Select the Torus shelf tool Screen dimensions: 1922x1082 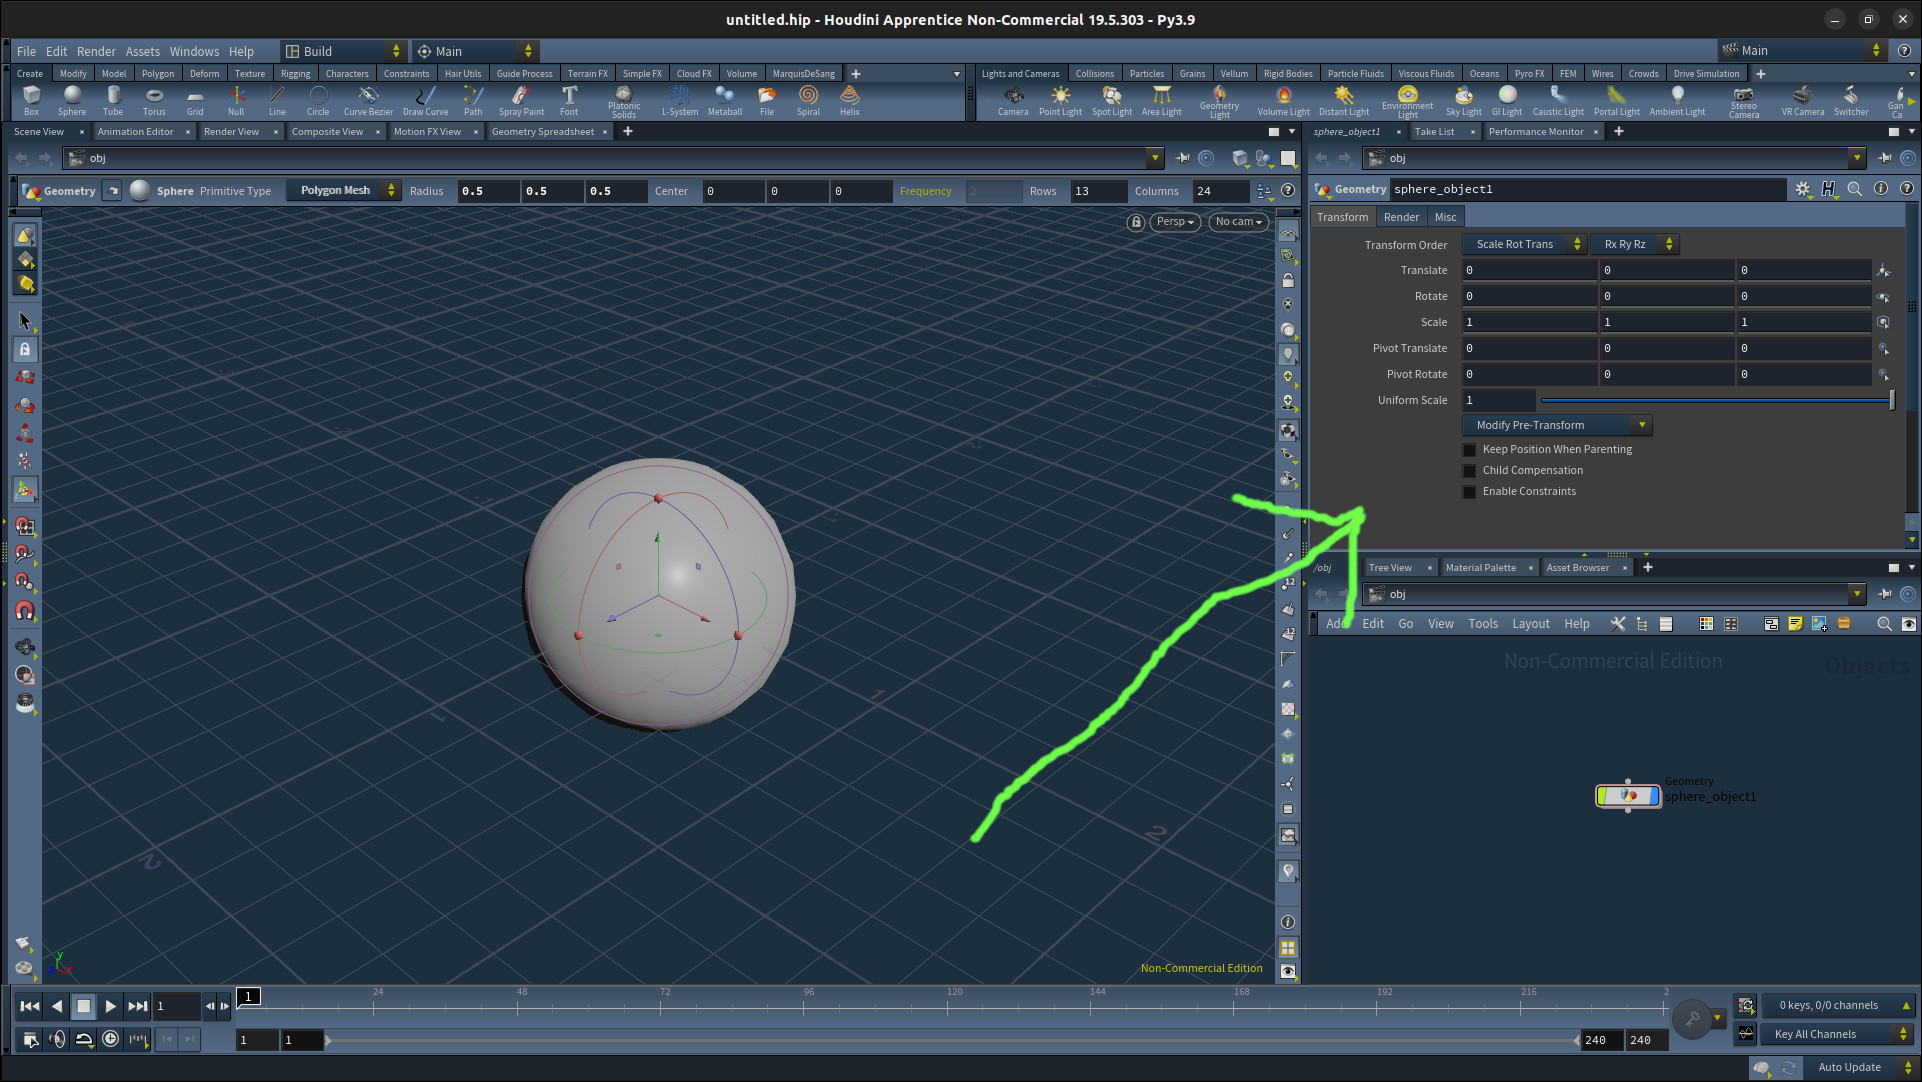click(154, 100)
